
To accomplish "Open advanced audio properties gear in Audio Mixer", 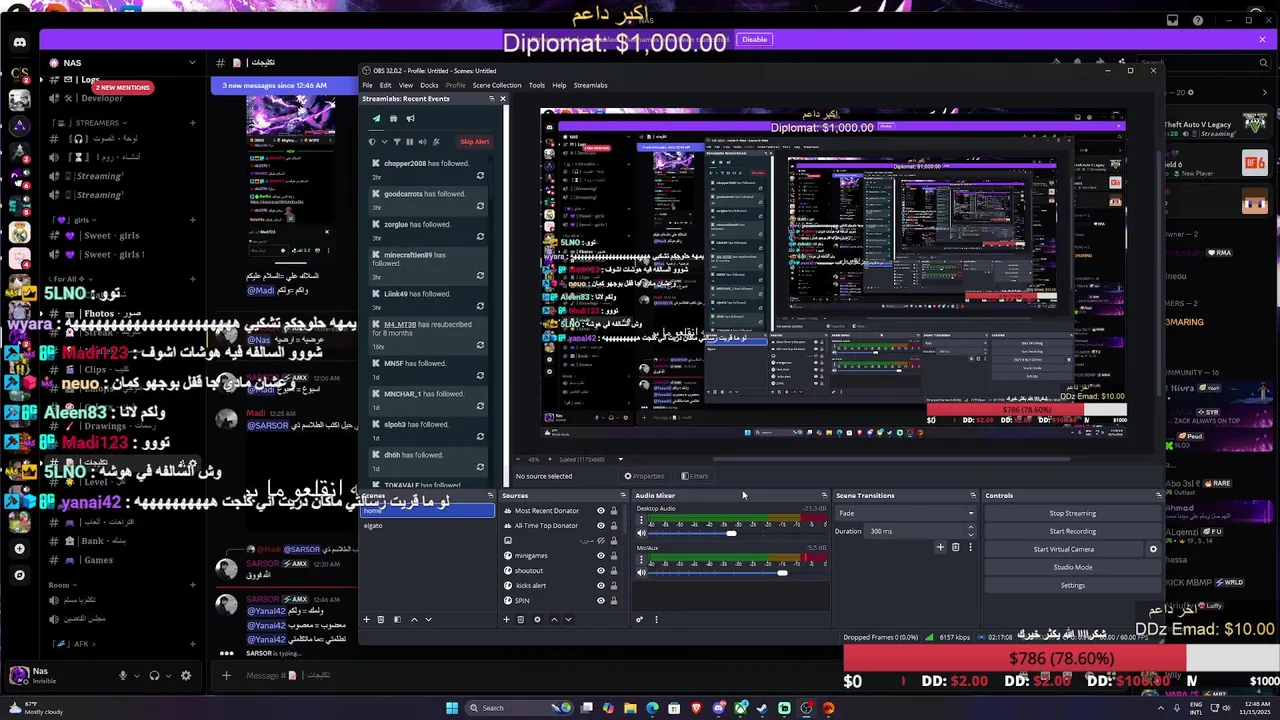I will pos(639,619).
